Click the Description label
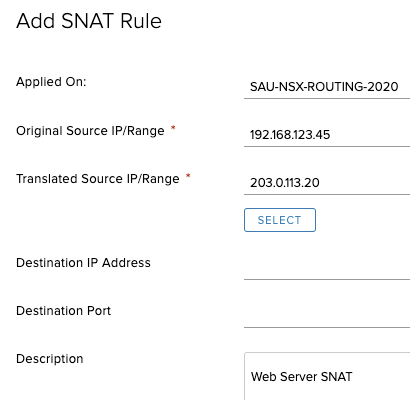The height and width of the screenshot is (400, 410). pos(50,359)
